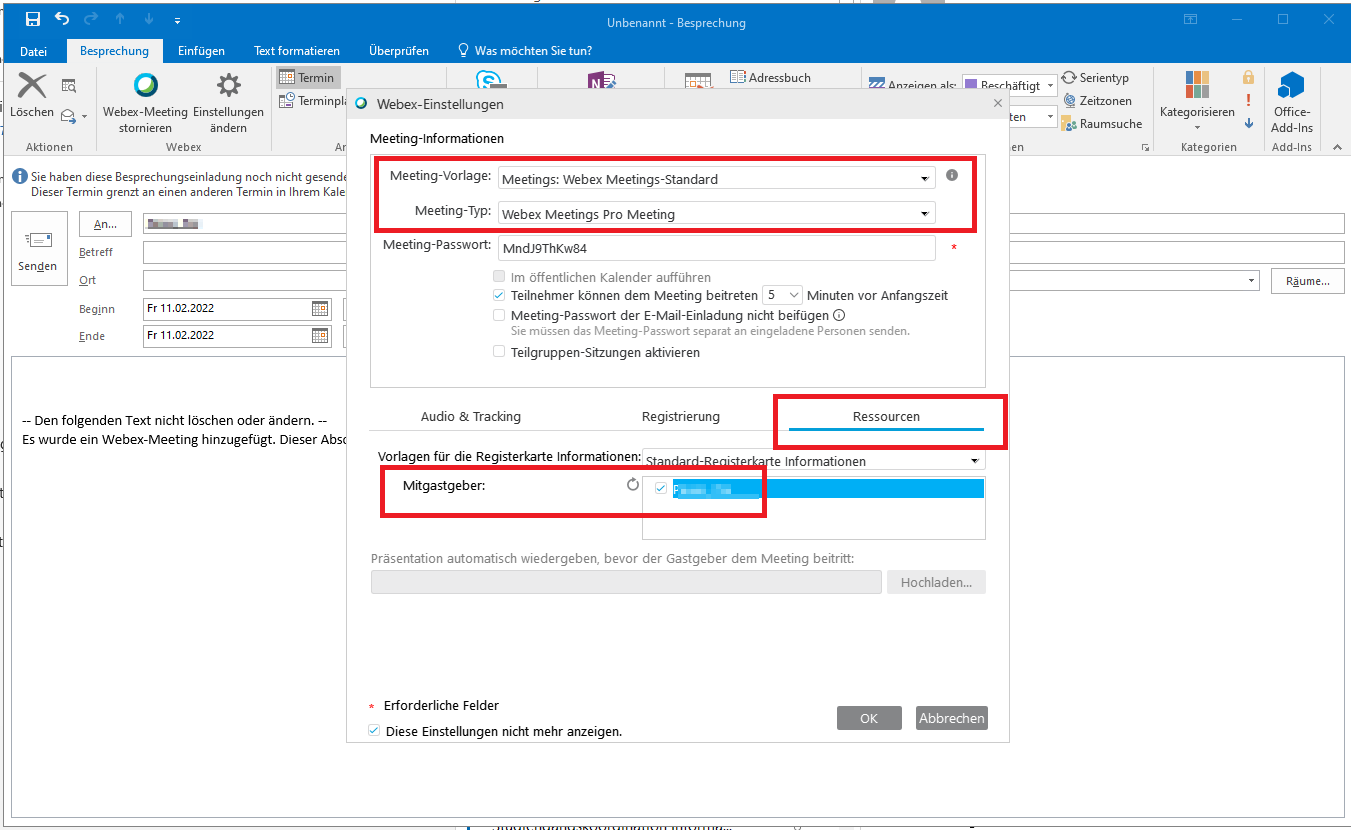The image size is (1351, 830).
Task: Switch to the Audio & Tracking tab
Action: click(470, 416)
